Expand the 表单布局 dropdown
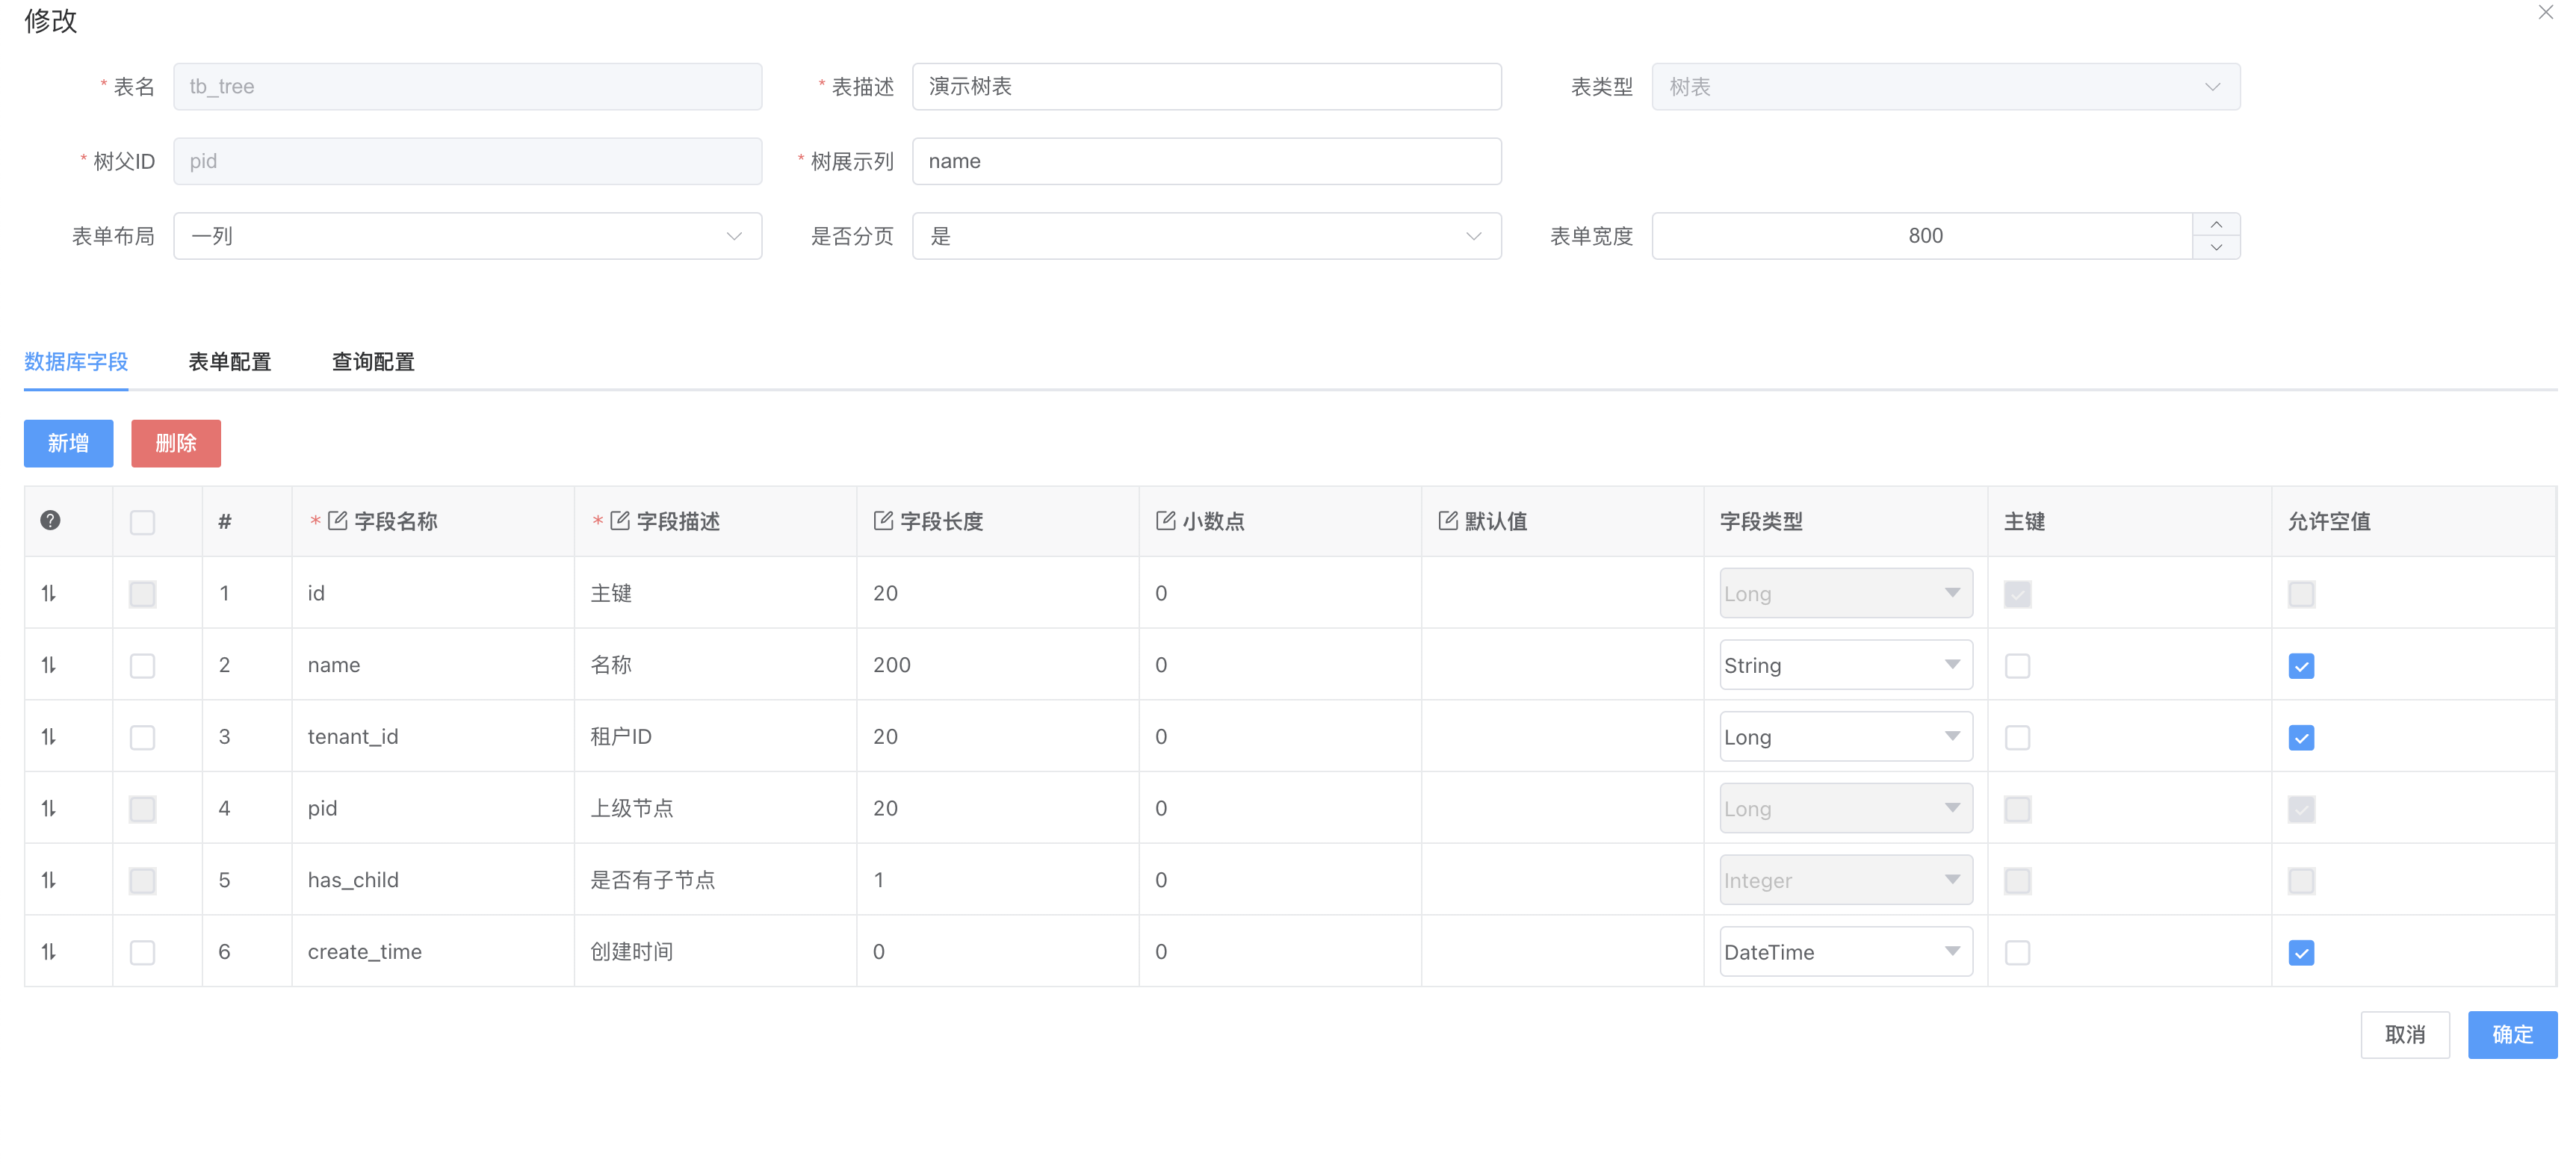 pyautogui.click(x=467, y=236)
